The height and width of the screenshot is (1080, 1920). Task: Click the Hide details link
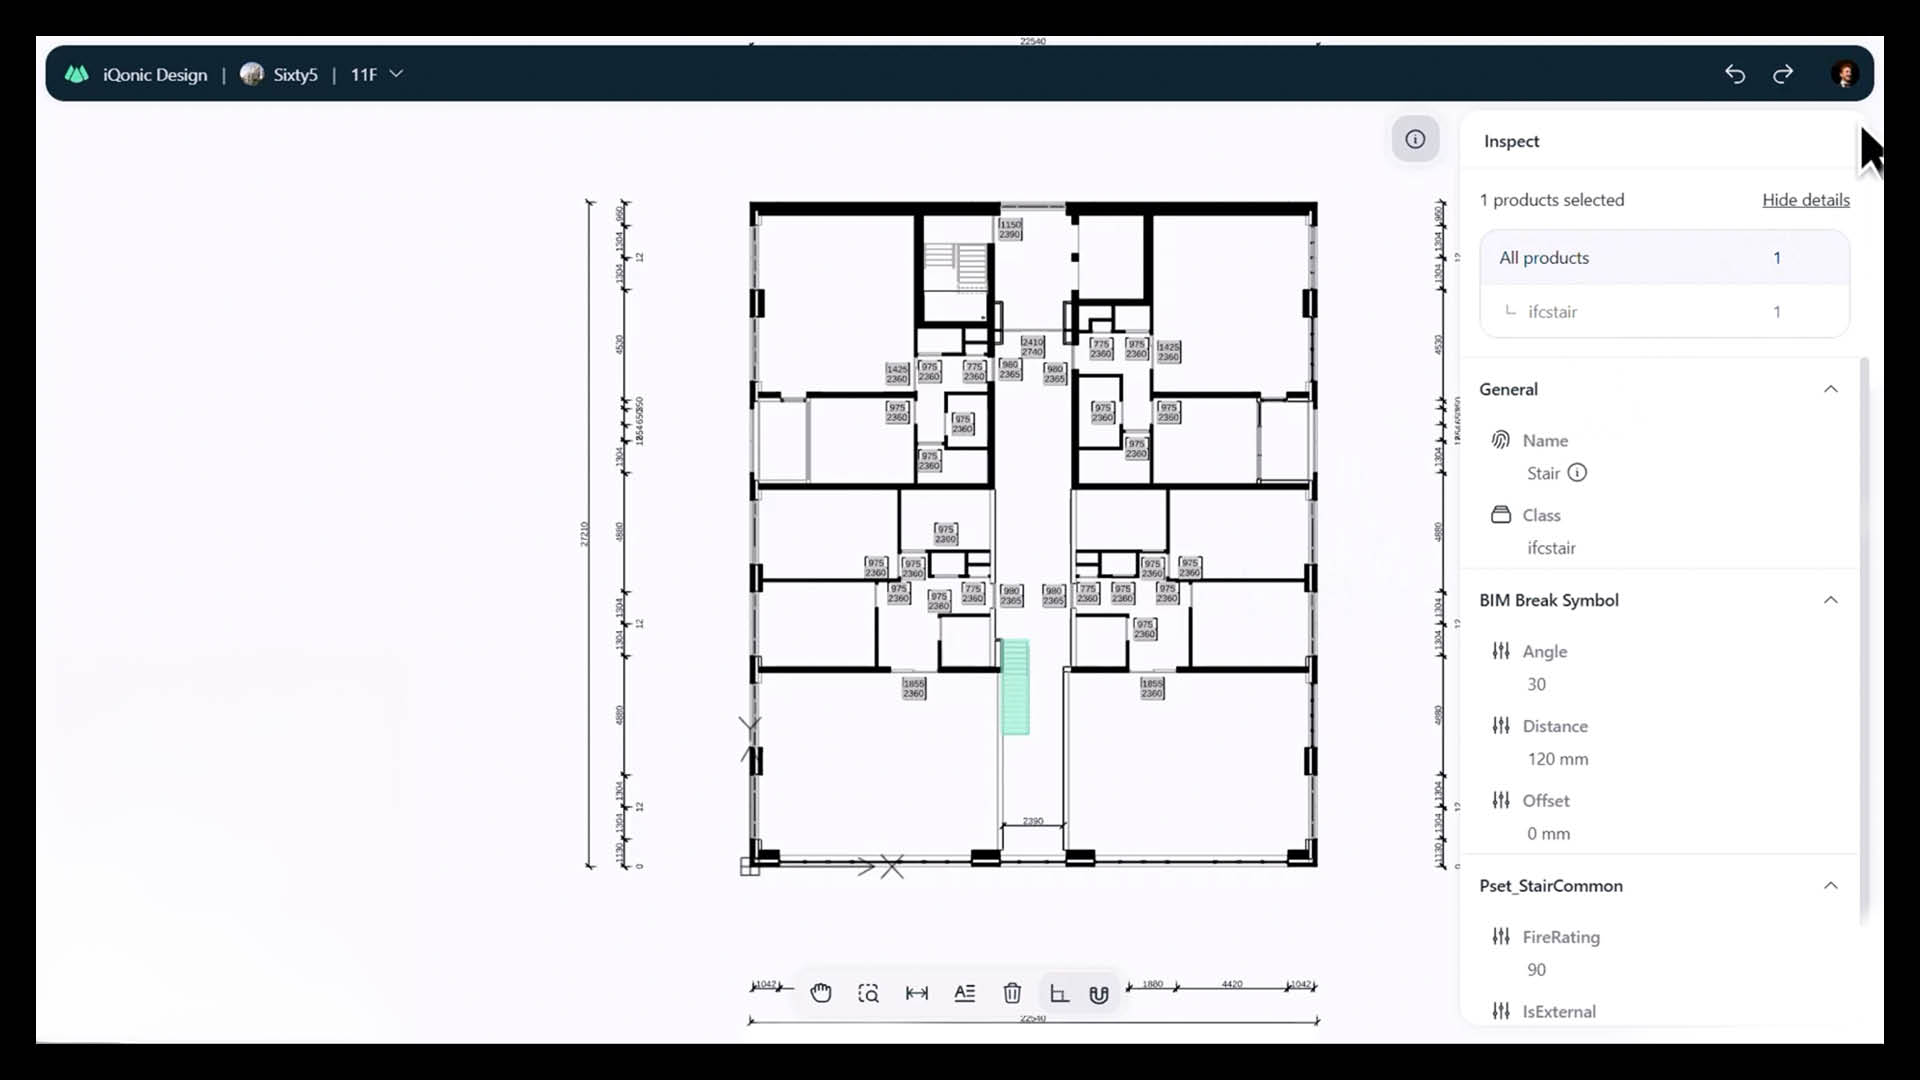[1805, 200]
